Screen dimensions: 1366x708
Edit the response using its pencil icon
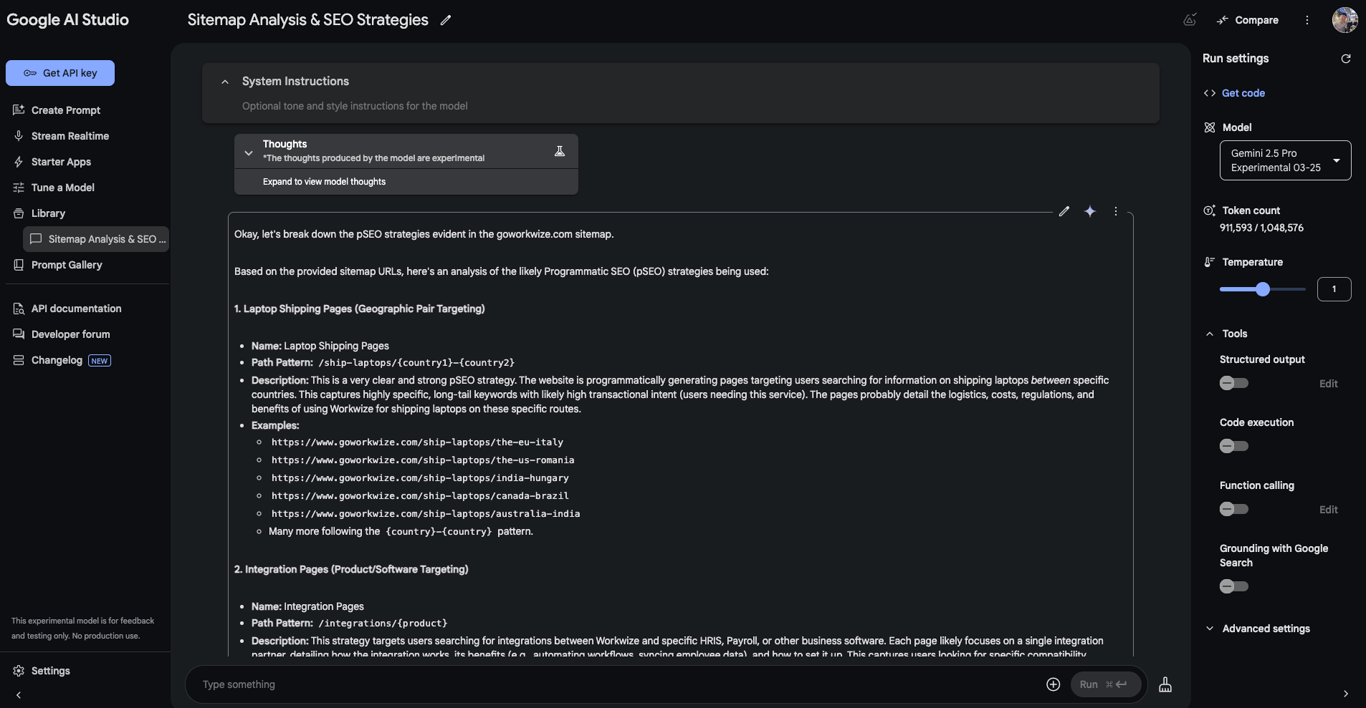[1064, 211]
